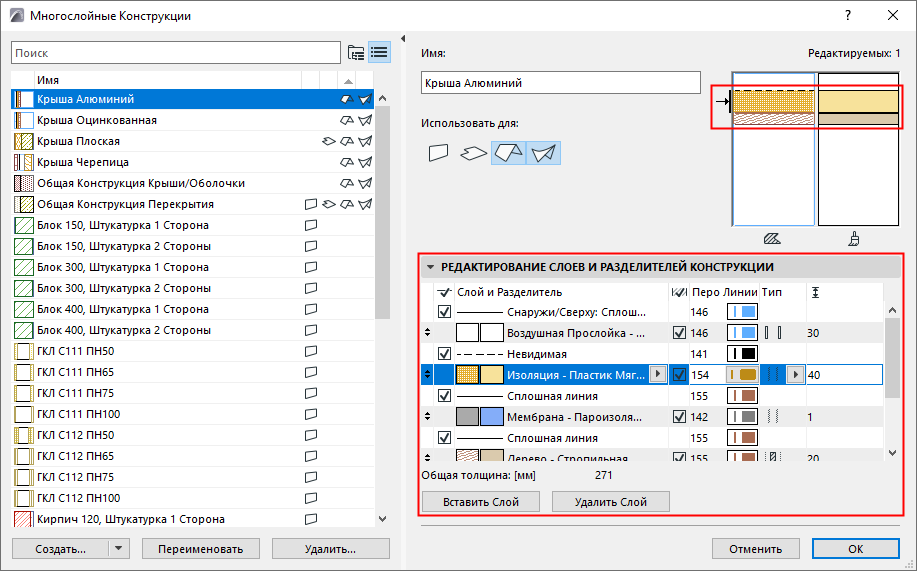Toggle the Shell use-for icon

click(x=543, y=153)
